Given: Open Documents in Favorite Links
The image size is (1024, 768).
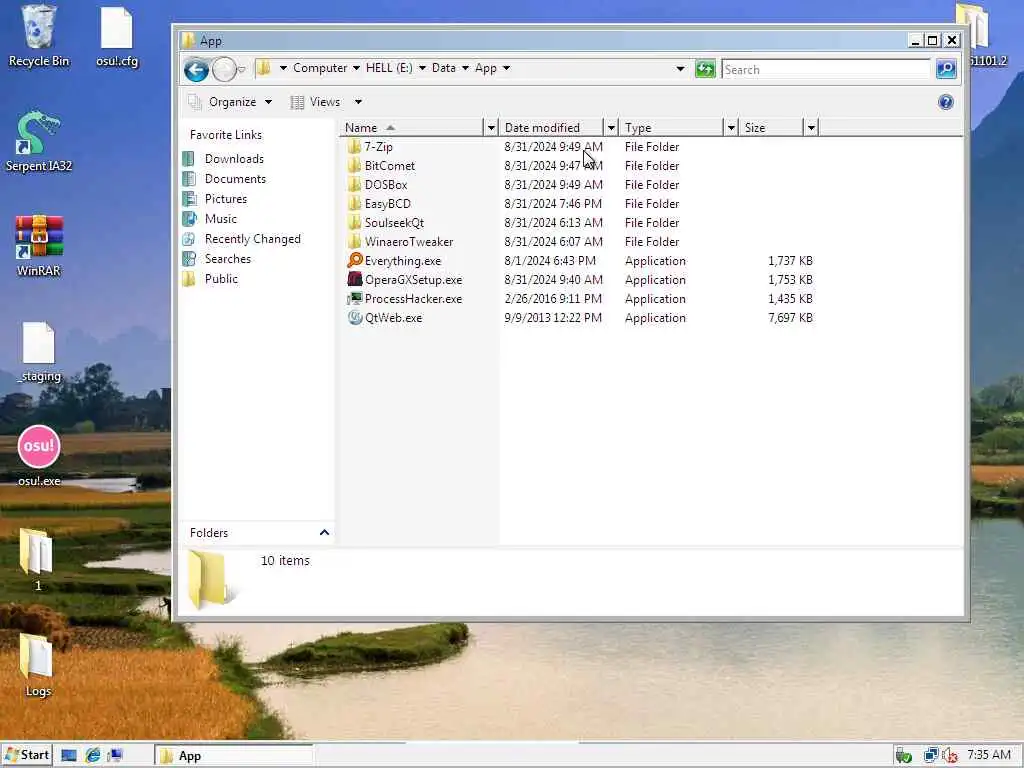Looking at the screenshot, I should point(235,178).
